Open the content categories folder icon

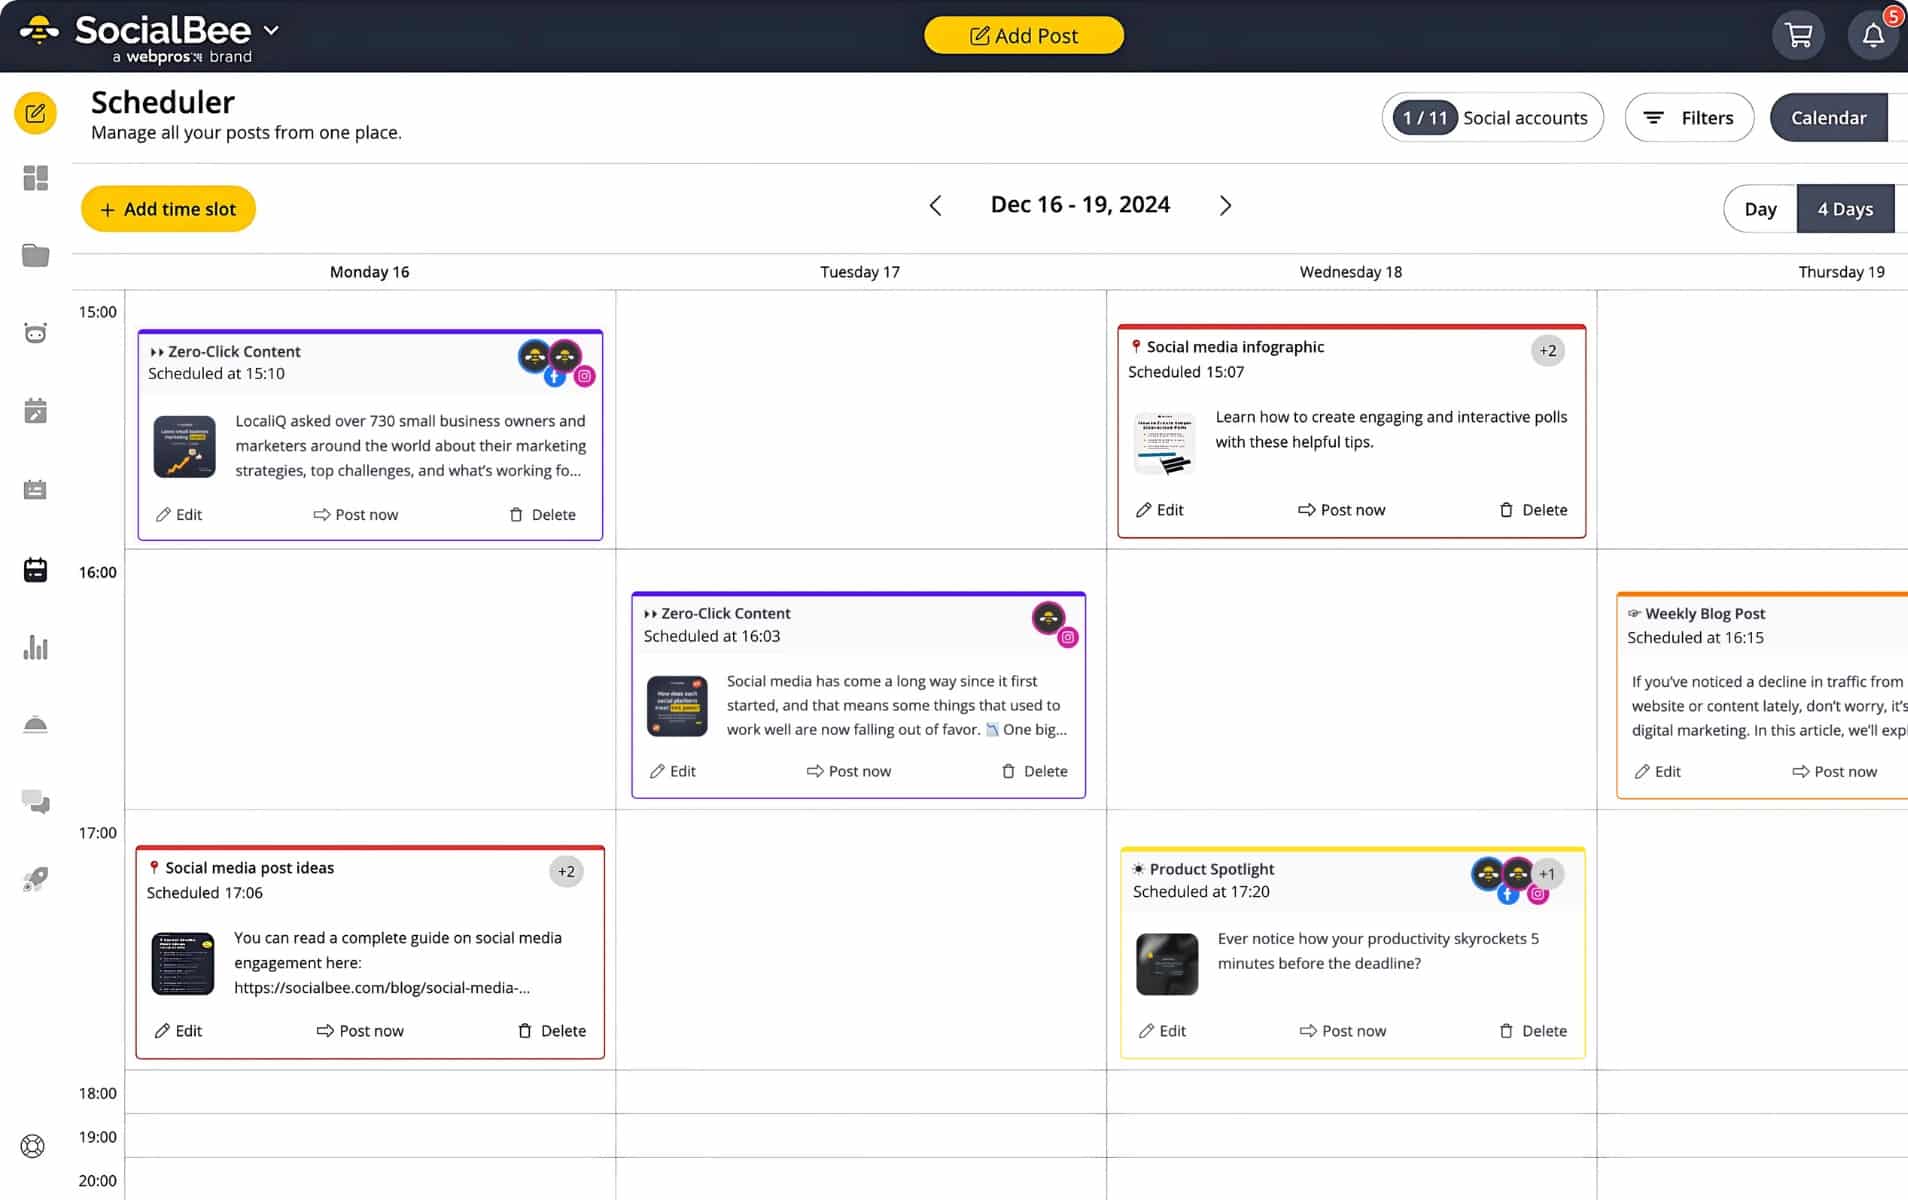tap(36, 256)
